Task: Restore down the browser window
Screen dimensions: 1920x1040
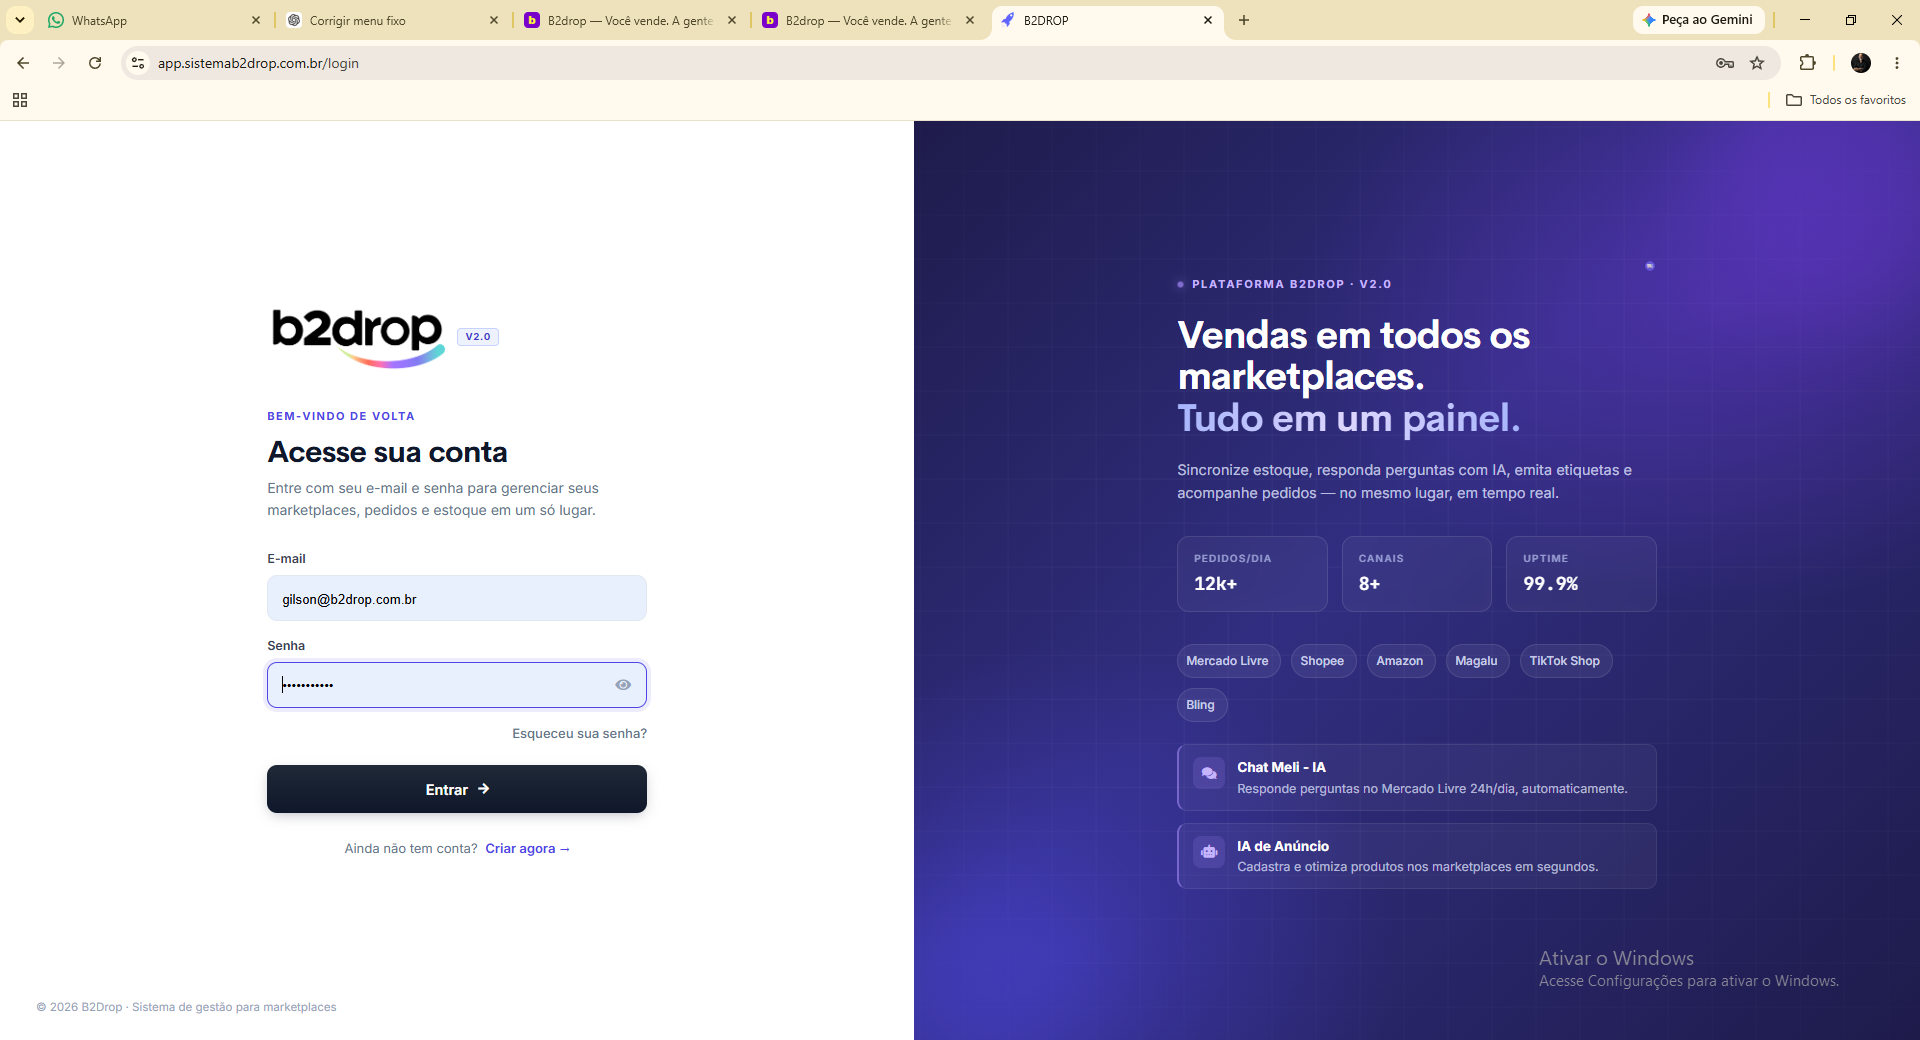Action: pyautogui.click(x=1851, y=20)
